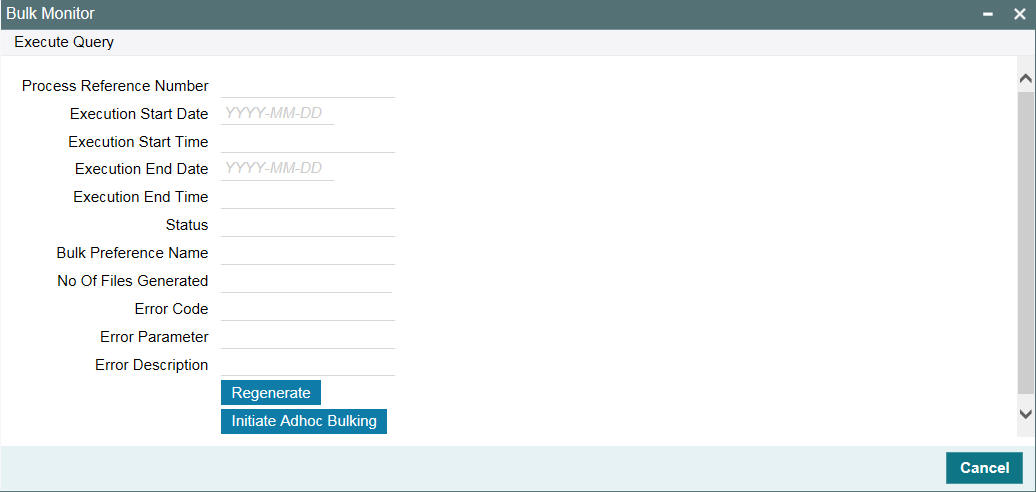Click the Initiate Adhoc Bulking button

[304, 421]
